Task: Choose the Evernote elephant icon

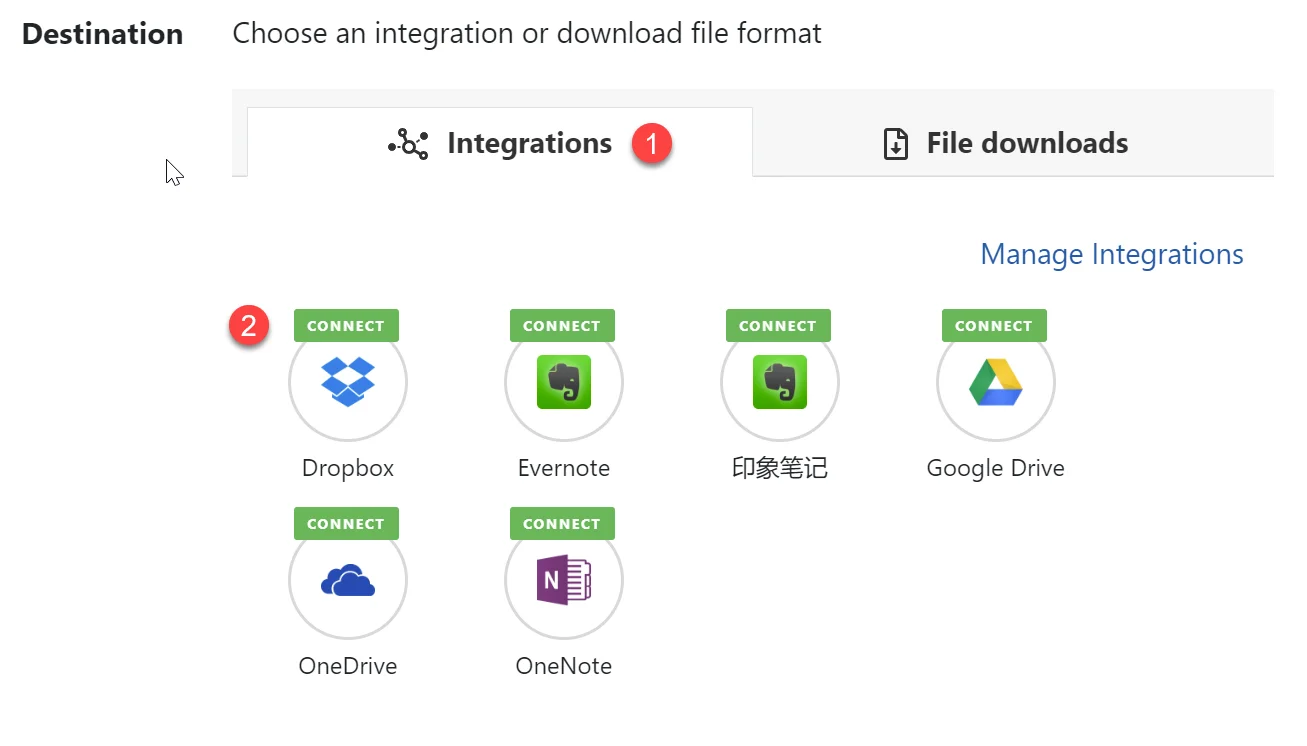Action: (x=564, y=382)
